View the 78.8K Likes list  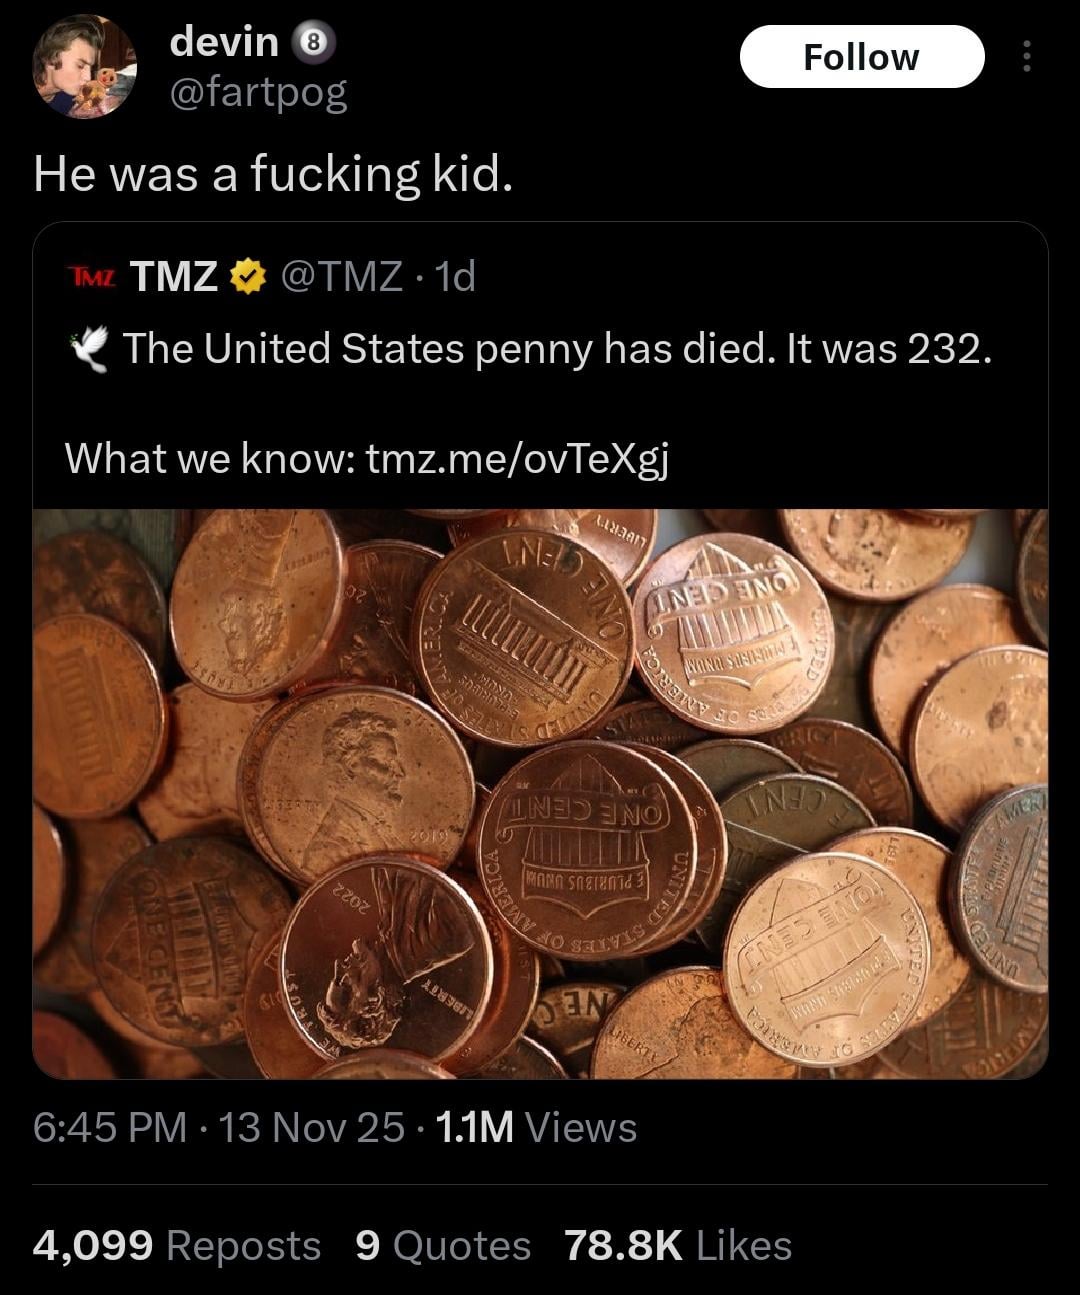[x=677, y=1245]
